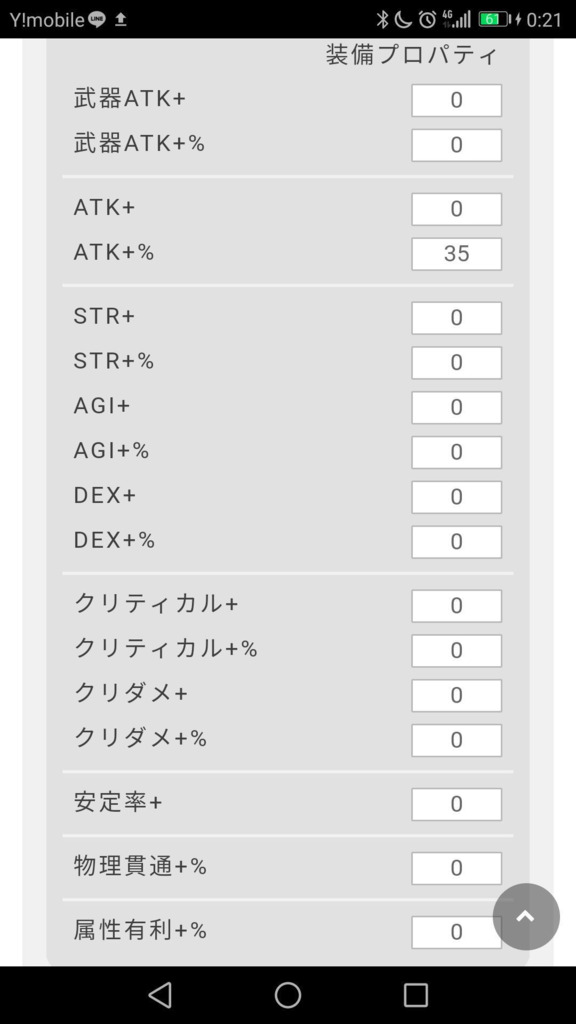Focus the ATK+% field showing 35
Image resolution: width=576 pixels, height=1024 pixels.
pos(456,253)
